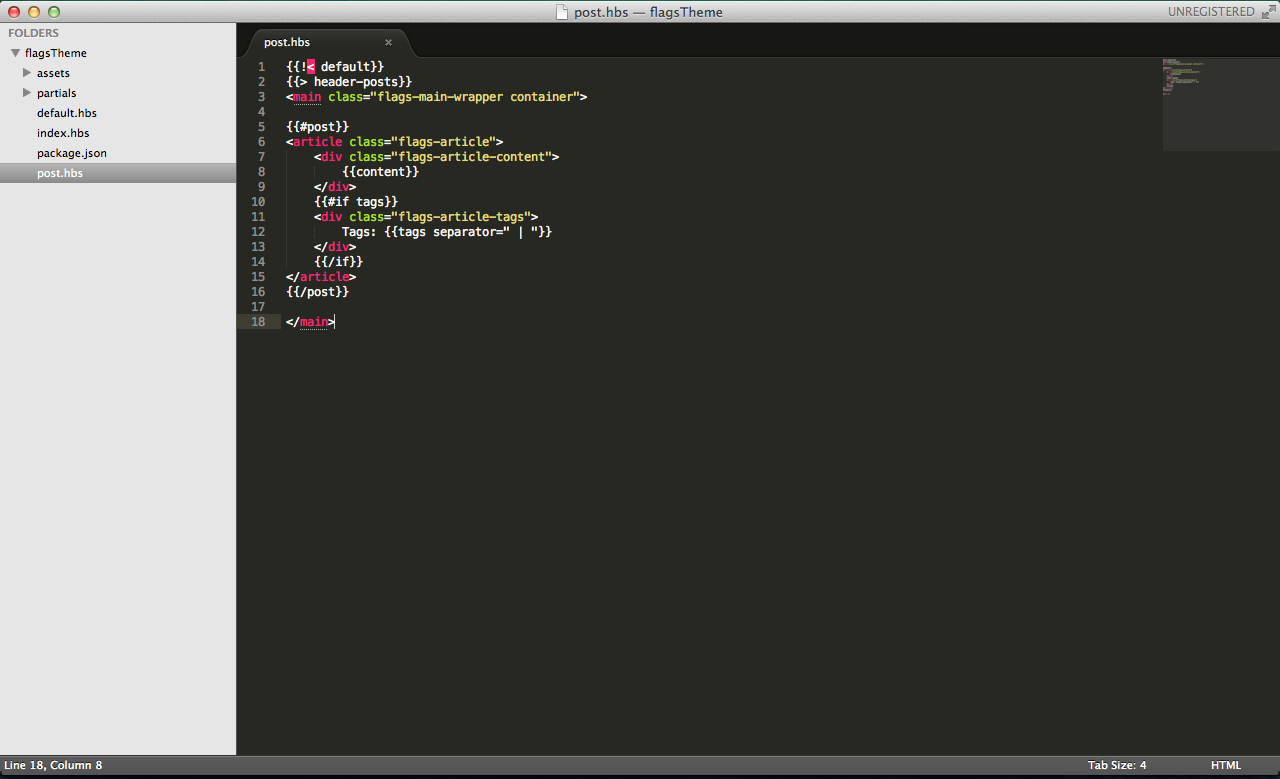Expand the partials folder

(x=27, y=93)
